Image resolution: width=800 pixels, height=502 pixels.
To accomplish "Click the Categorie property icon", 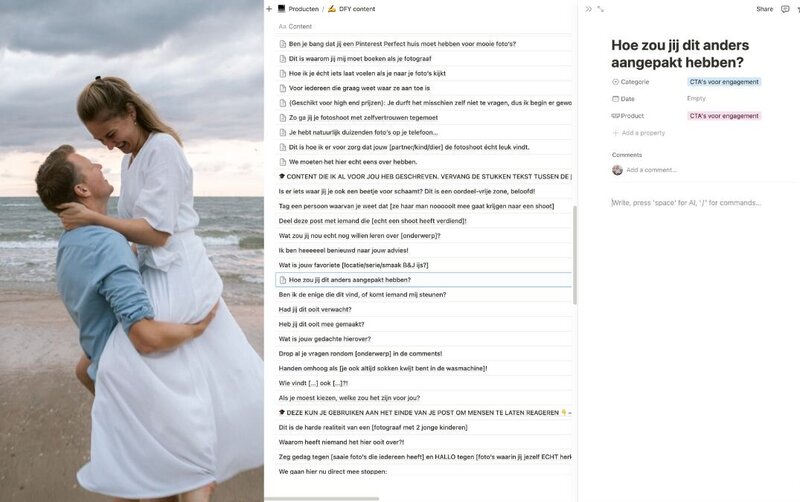I will 615,82.
